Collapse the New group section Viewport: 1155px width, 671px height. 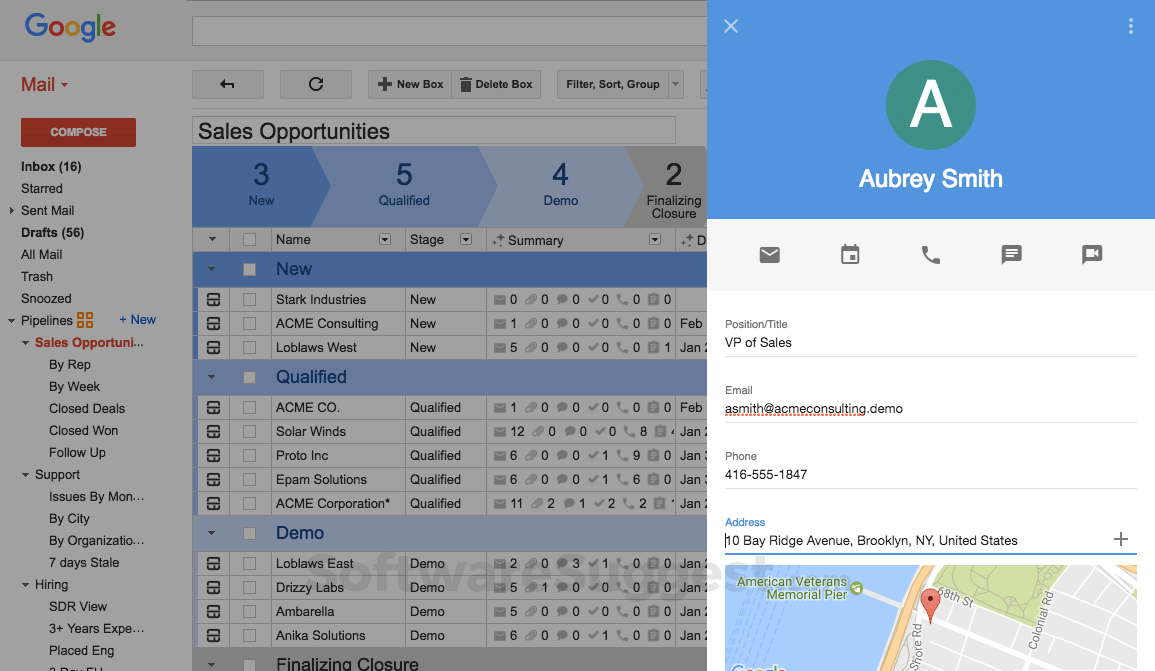click(x=211, y=269)
